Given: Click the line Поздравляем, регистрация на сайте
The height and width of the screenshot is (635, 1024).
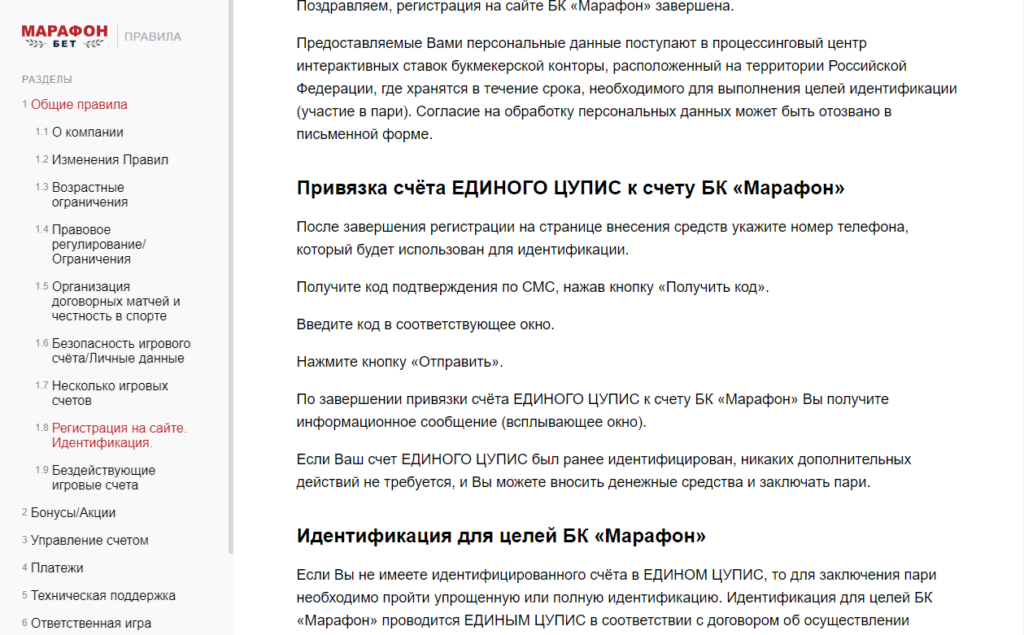Looking at the screenshot, I should coord(515,7).
